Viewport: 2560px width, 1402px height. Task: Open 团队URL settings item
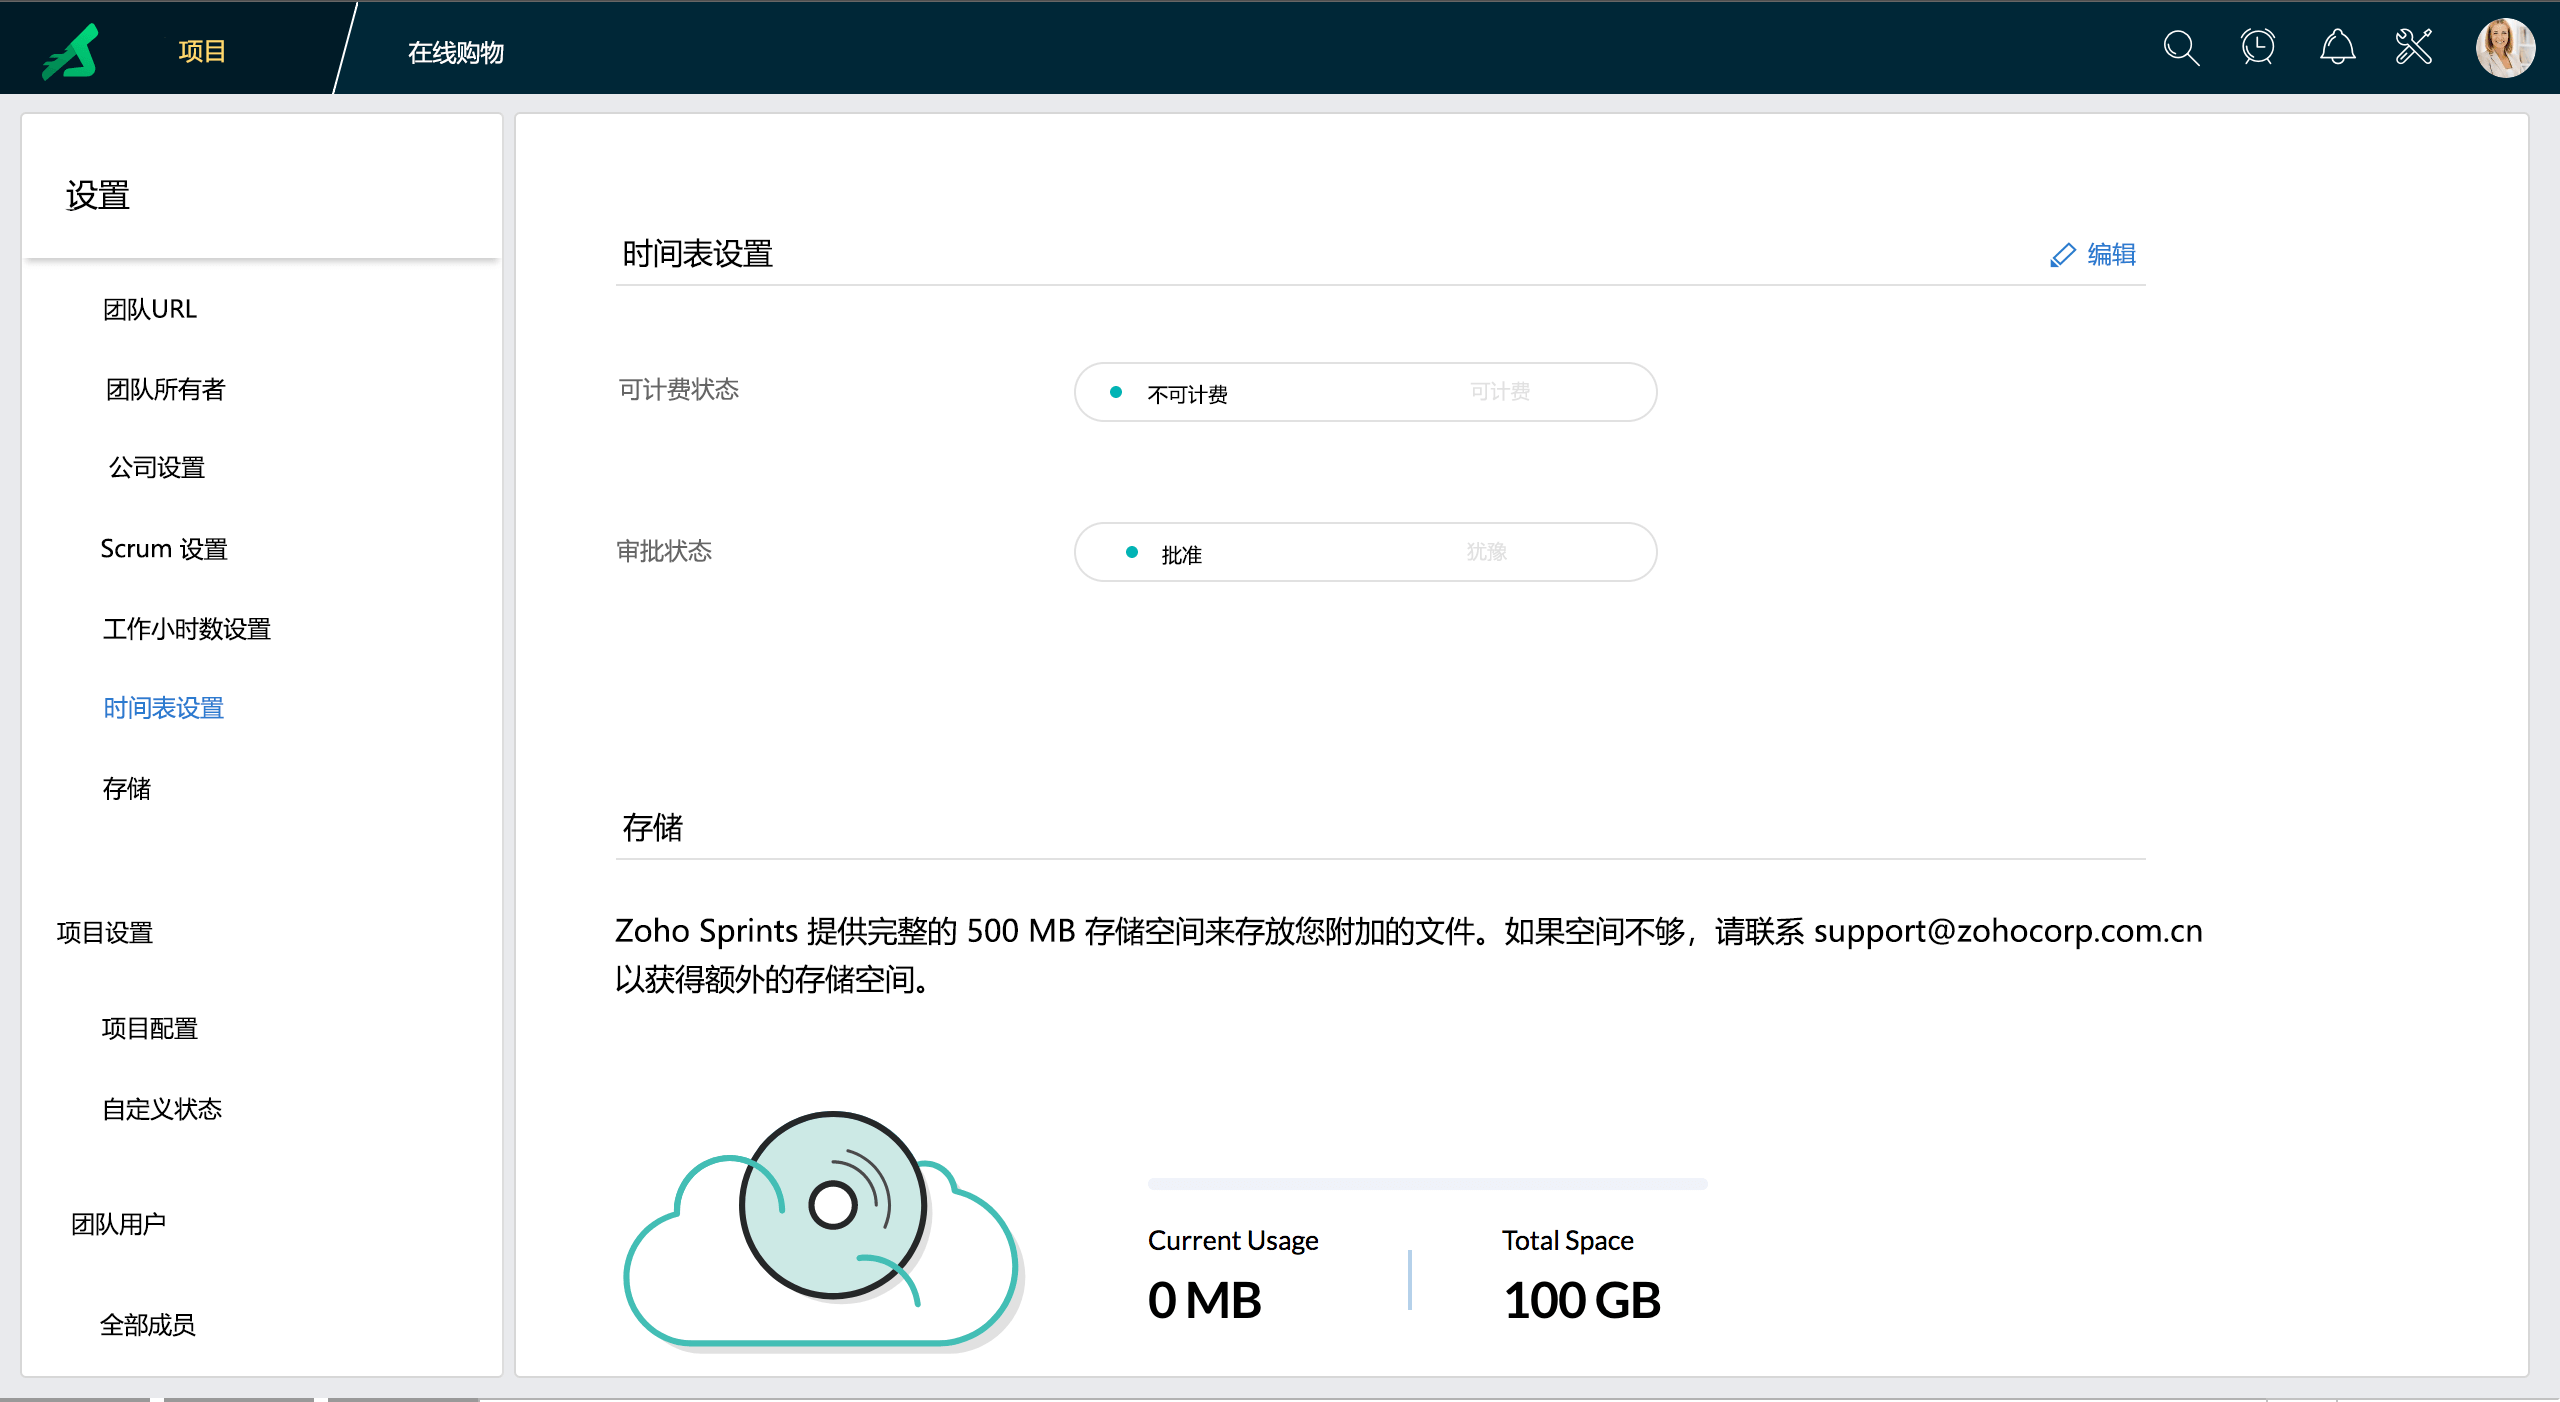tap(150, 309)
